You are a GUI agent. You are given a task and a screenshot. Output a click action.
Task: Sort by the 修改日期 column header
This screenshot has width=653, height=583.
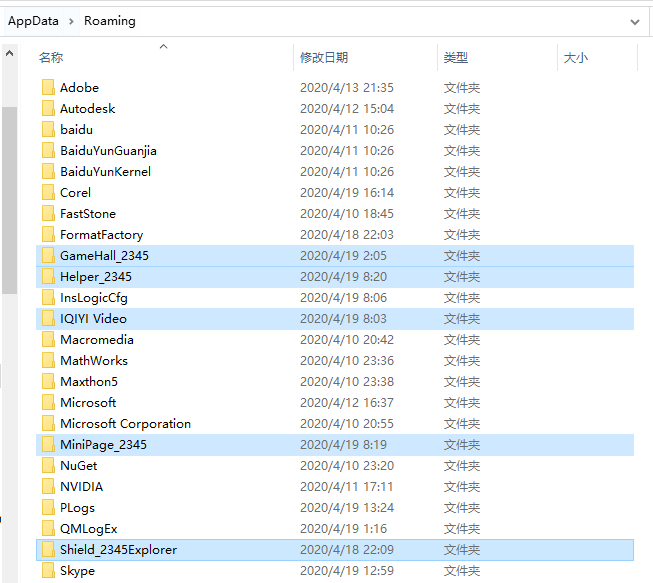324,58
